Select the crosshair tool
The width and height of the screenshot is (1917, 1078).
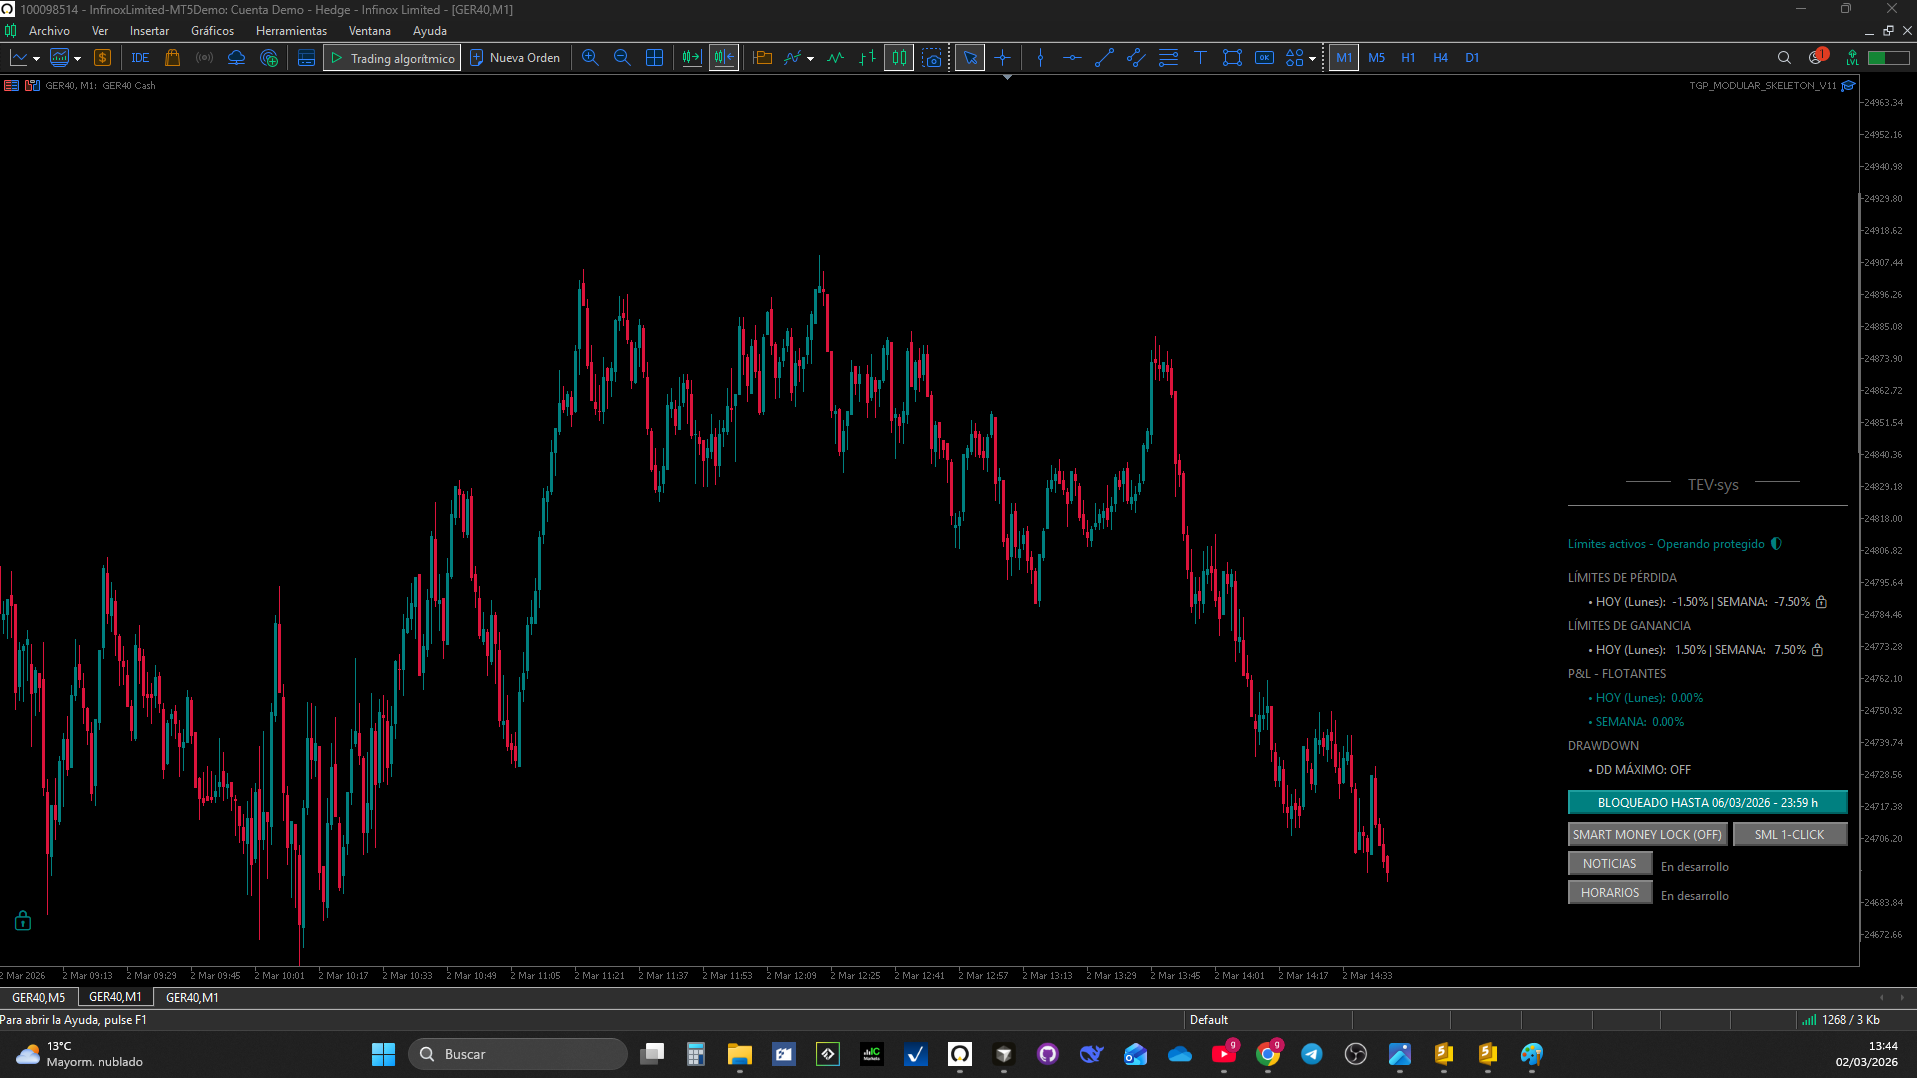1002,58
